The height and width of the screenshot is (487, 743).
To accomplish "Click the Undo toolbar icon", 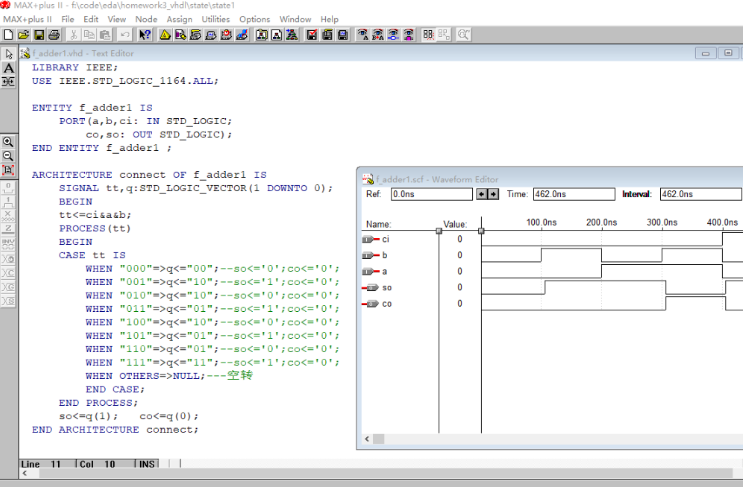I will point(125,34).
